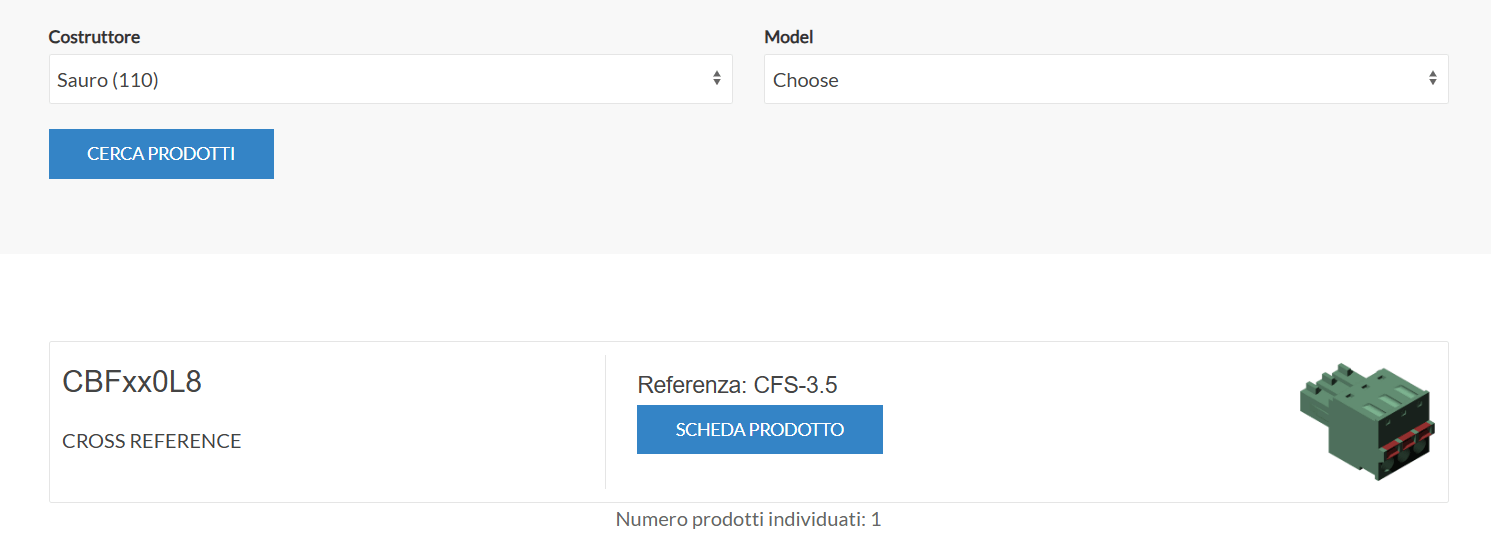Click the Referenza: CFS-3.5 text
Viewport: 1491px width, 559px height.
coord(737,385)
